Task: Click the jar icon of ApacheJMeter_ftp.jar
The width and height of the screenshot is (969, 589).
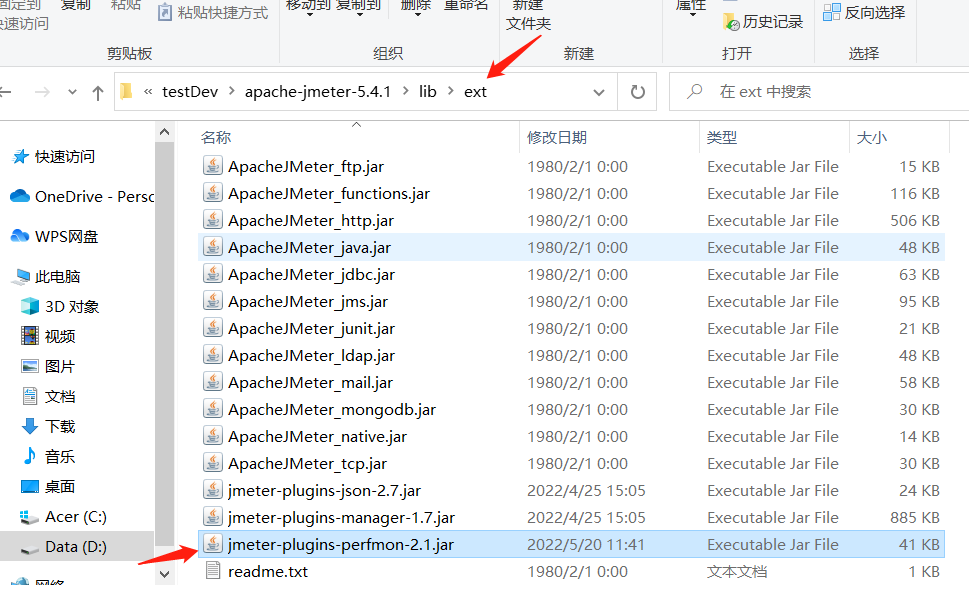Action: coord(213,166)
